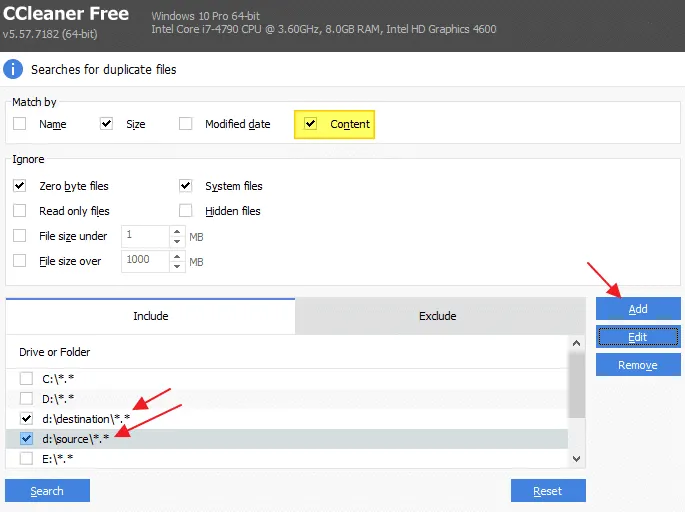Uncheck the Size match checkbox

pyautogui.click(x=106, y=124)
